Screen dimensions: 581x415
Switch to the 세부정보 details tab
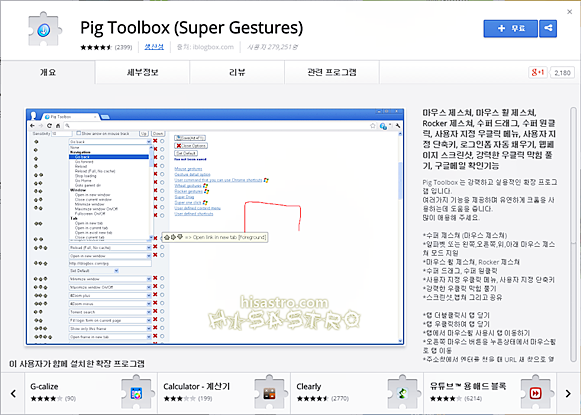pyautogui.click(x=143, y=72)
